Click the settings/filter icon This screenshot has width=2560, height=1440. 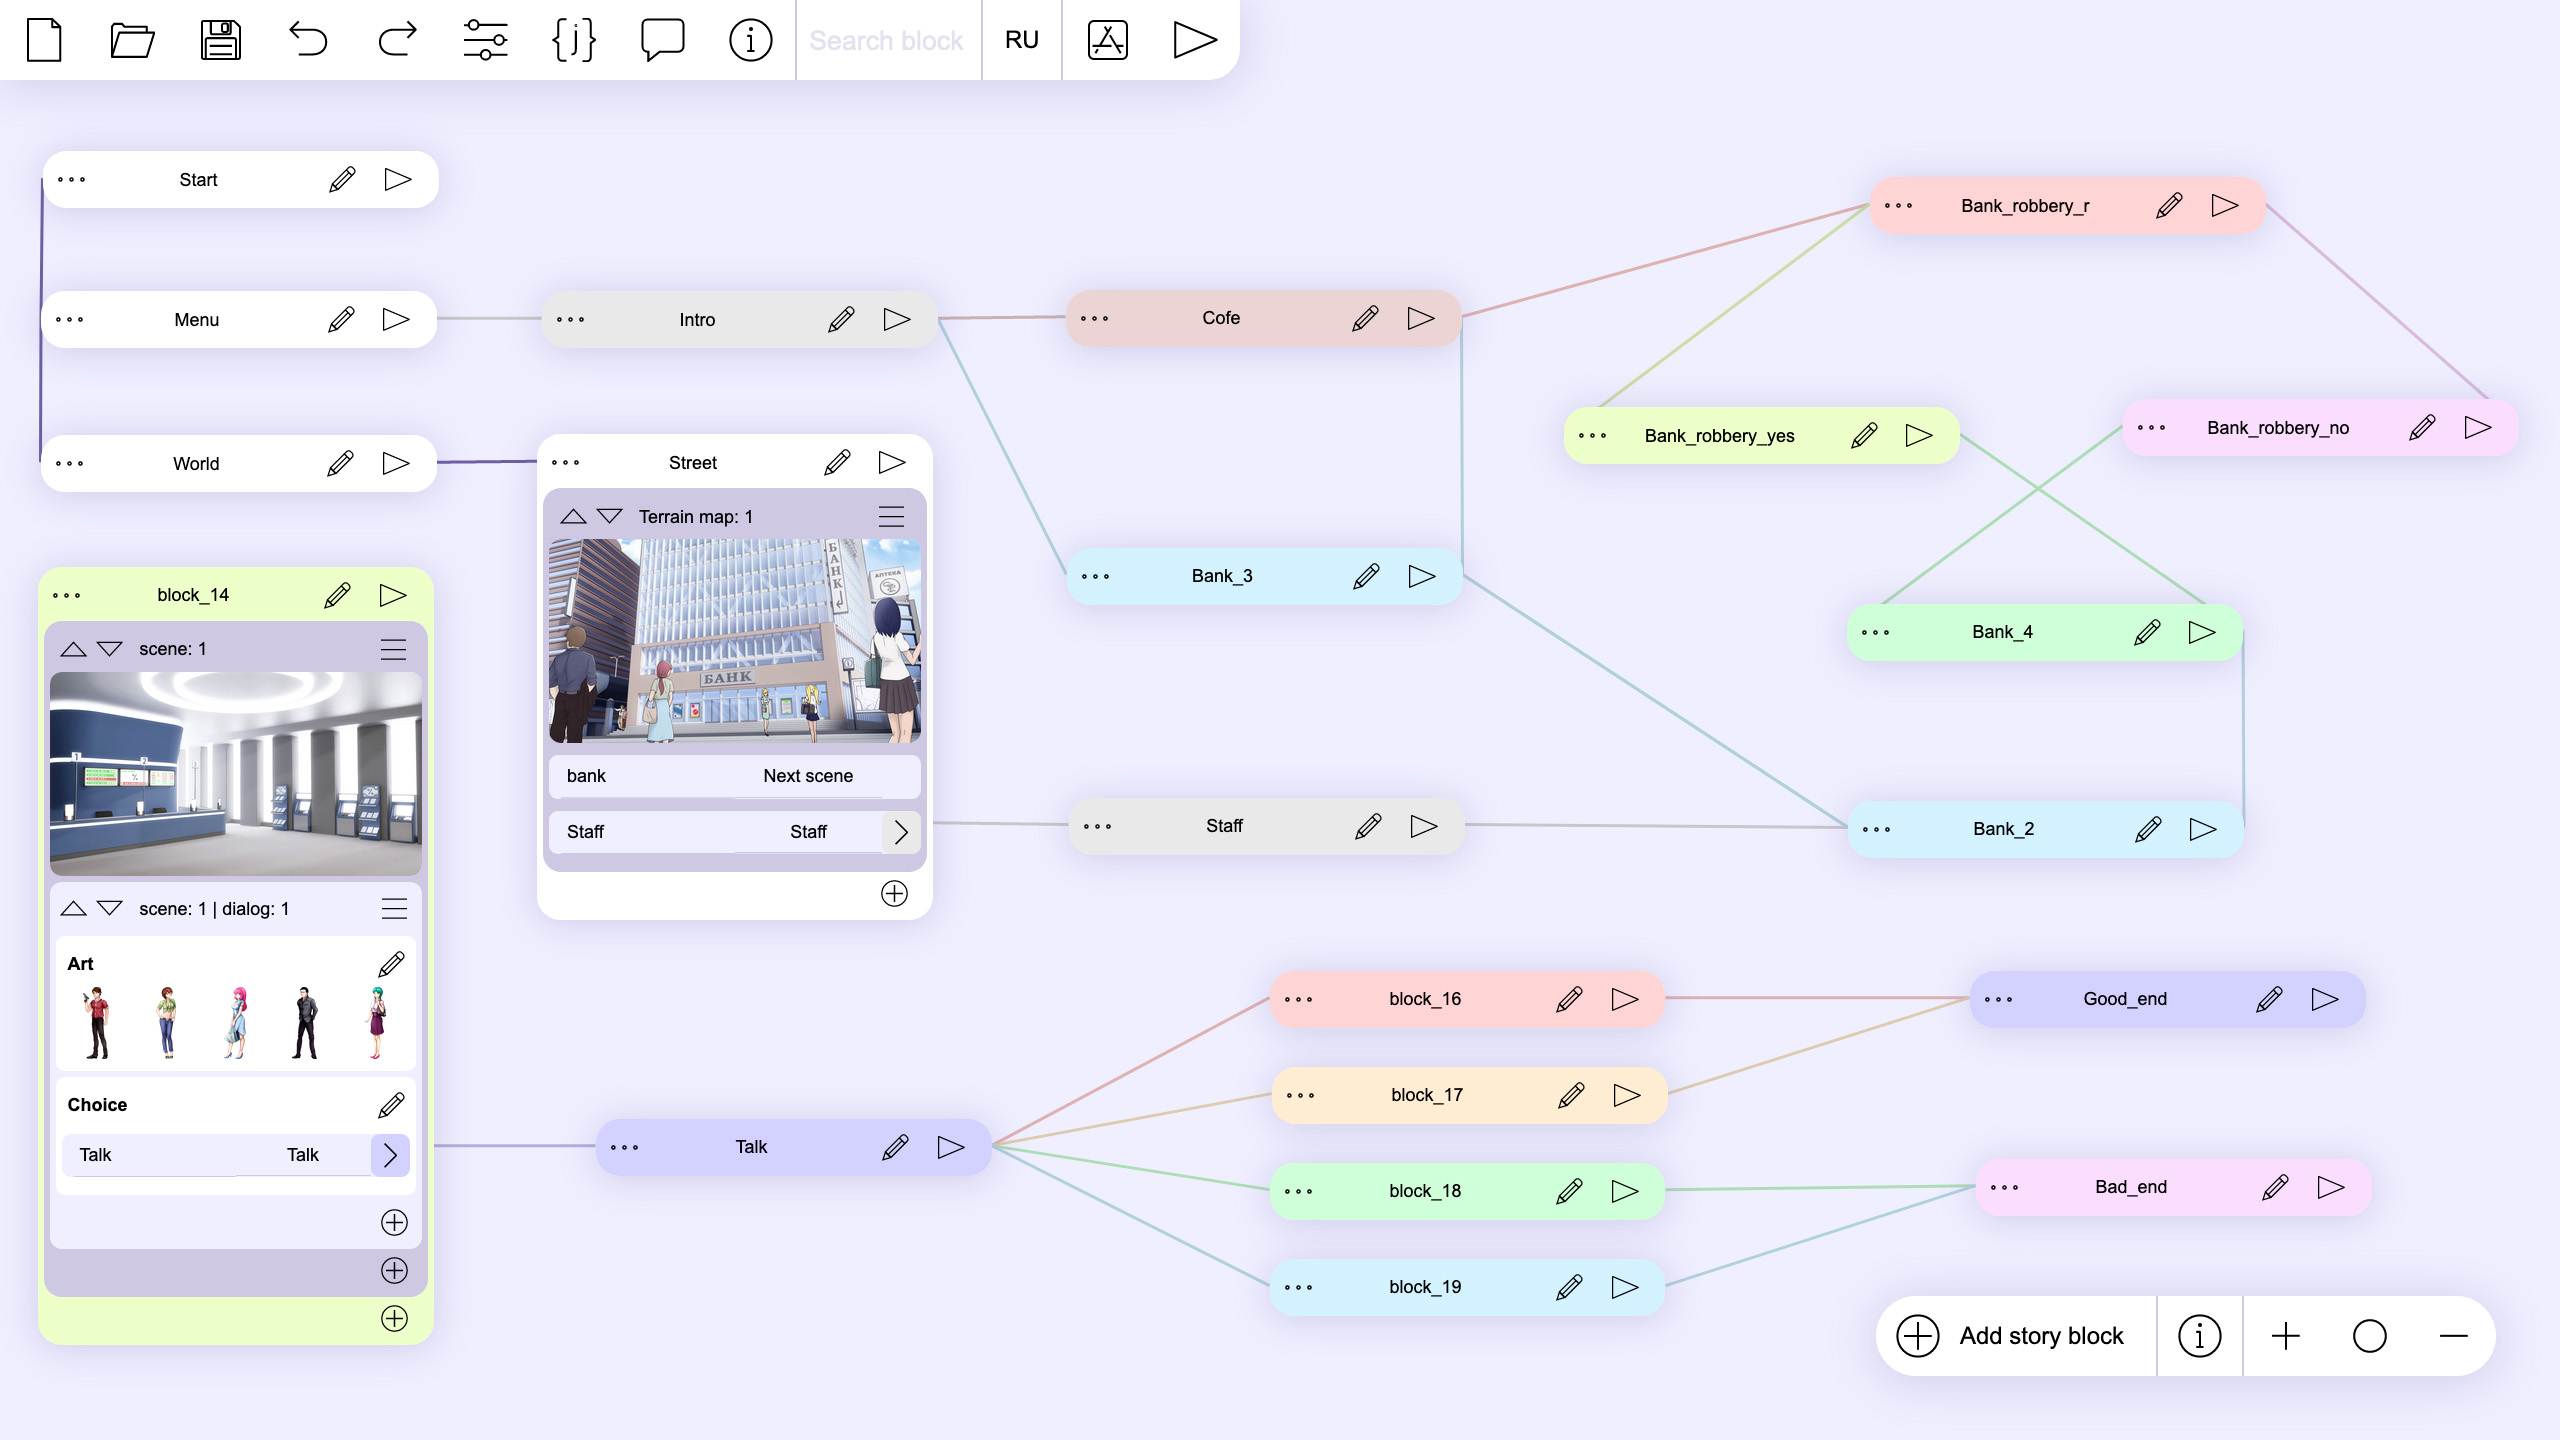484,39
